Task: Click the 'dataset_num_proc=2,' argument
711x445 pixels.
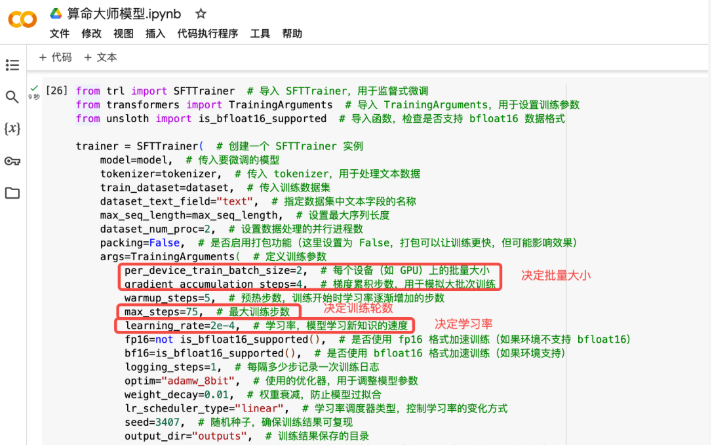Action: point(158,229)
